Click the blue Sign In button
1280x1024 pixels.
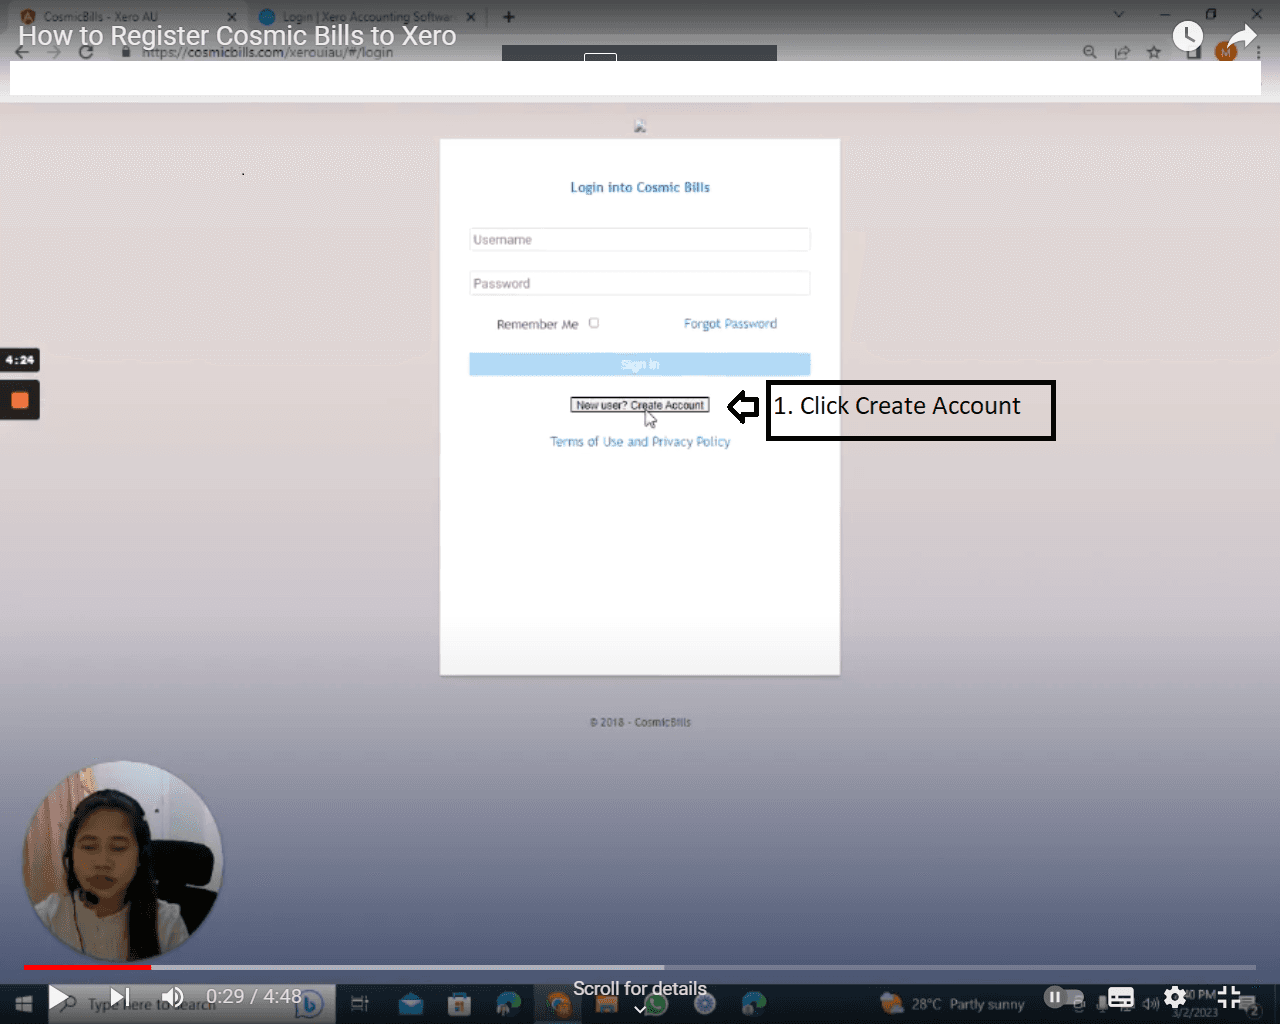[x=640, y=365]
